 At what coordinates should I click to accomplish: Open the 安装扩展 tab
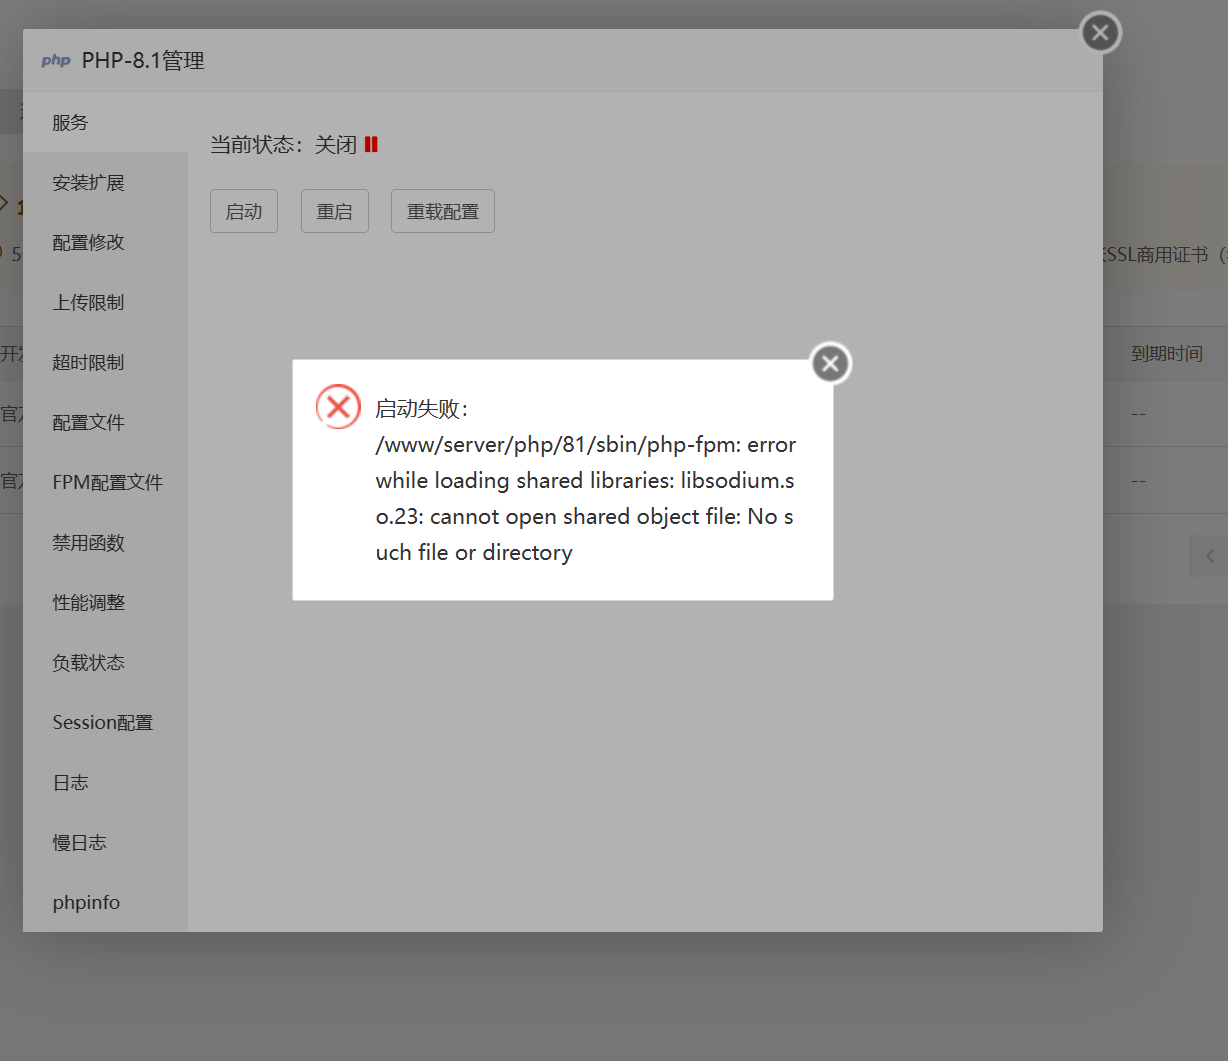coord(105,183)
